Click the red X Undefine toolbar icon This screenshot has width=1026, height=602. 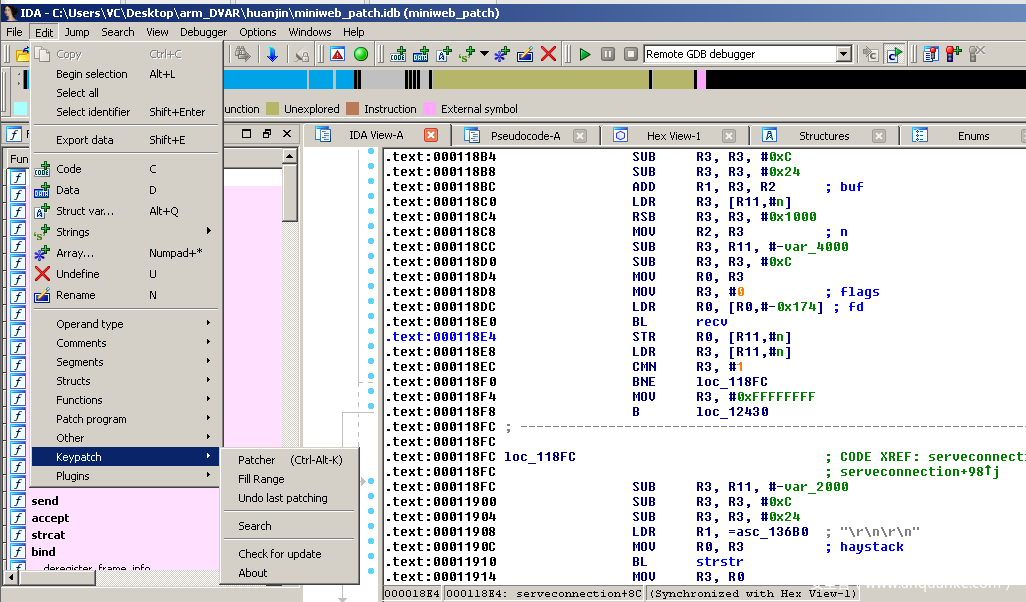(548, 54)
